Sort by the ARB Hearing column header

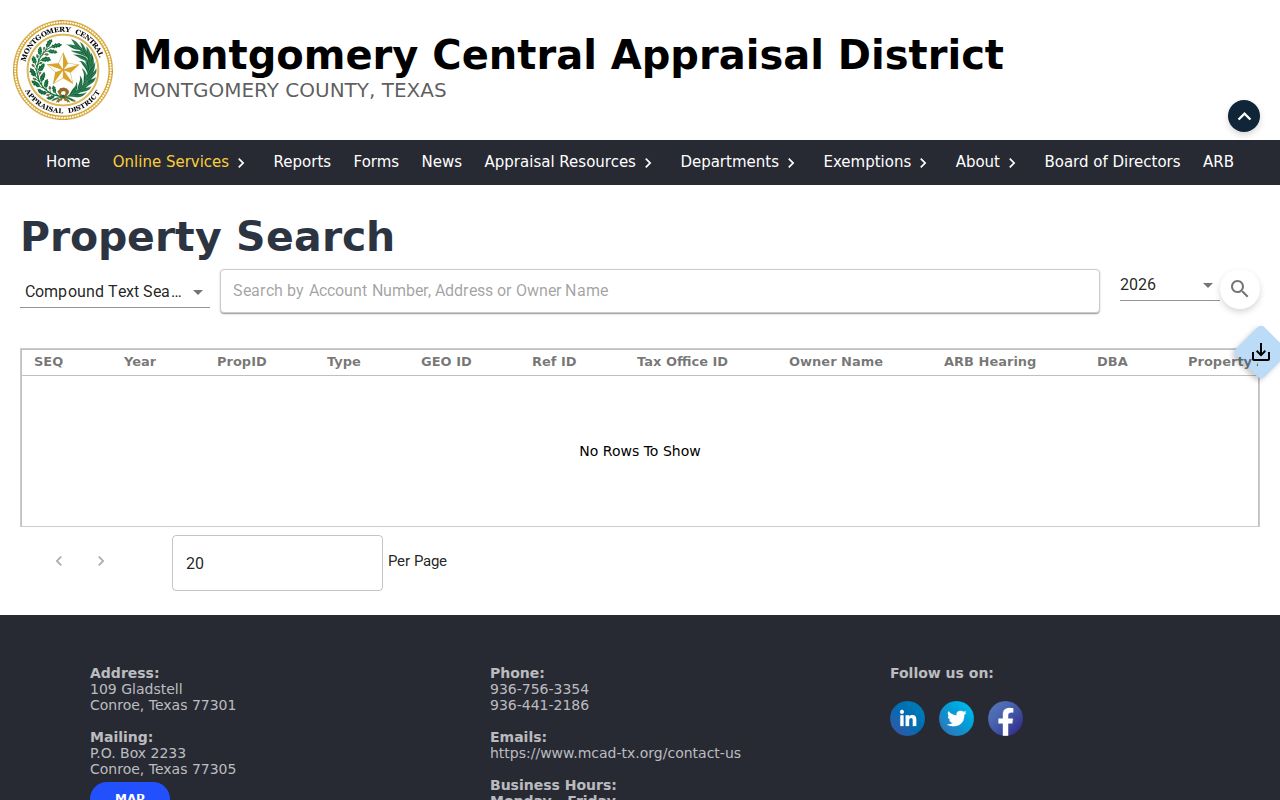[x=990, y=362]
